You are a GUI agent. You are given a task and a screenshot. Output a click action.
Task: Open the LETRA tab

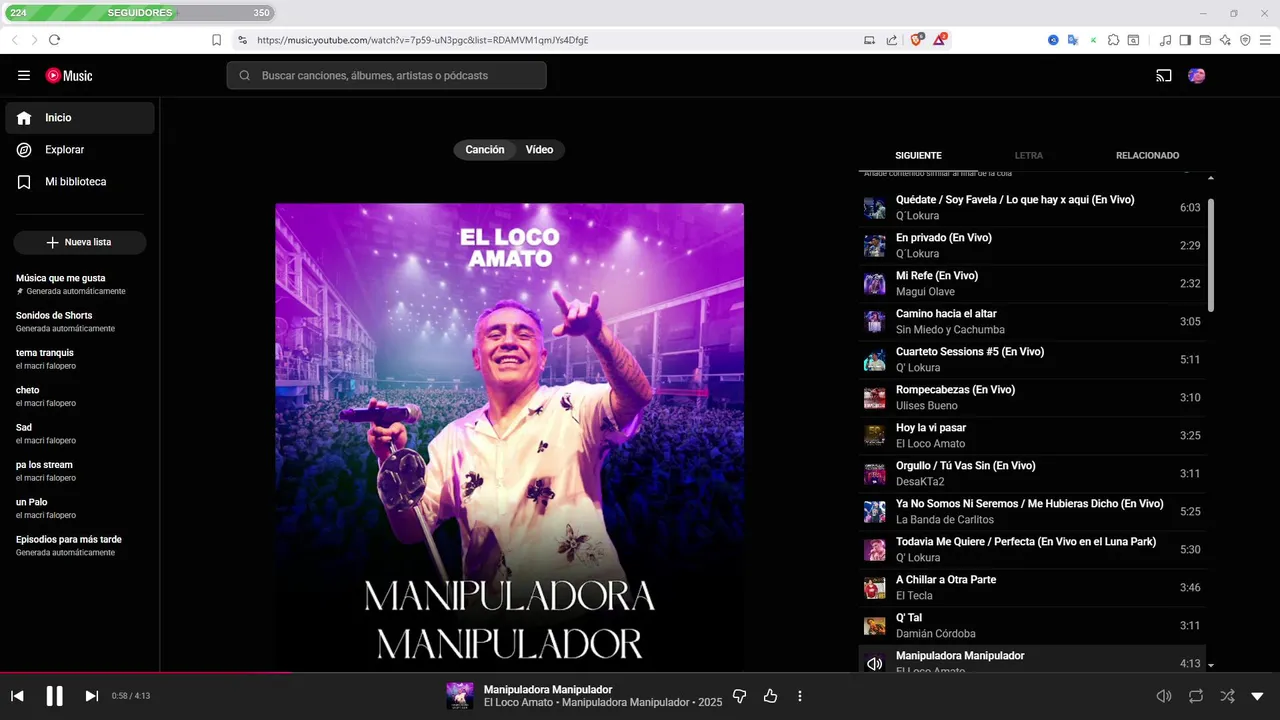(1029, 156)
